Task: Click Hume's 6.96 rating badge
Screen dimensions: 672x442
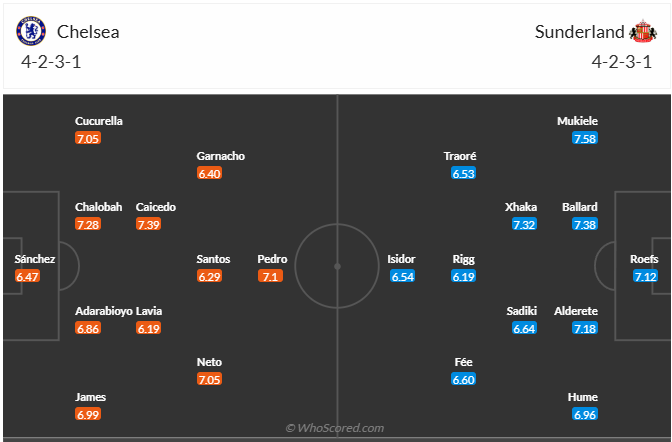Action: 585,413
